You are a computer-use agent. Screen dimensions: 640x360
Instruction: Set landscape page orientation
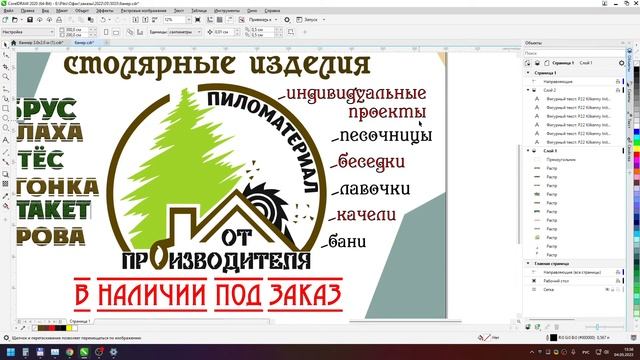(116, 32)
